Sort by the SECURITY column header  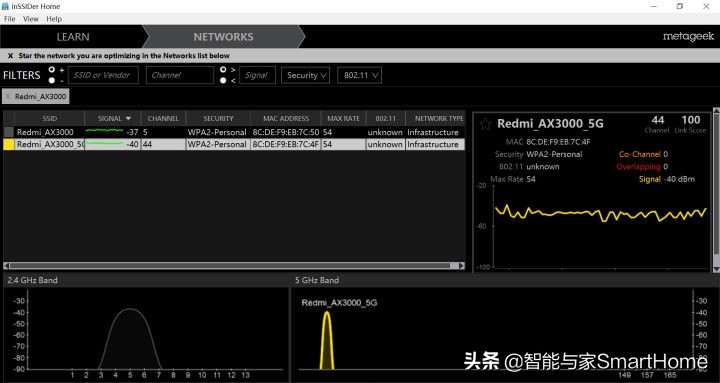click(218, 118)
